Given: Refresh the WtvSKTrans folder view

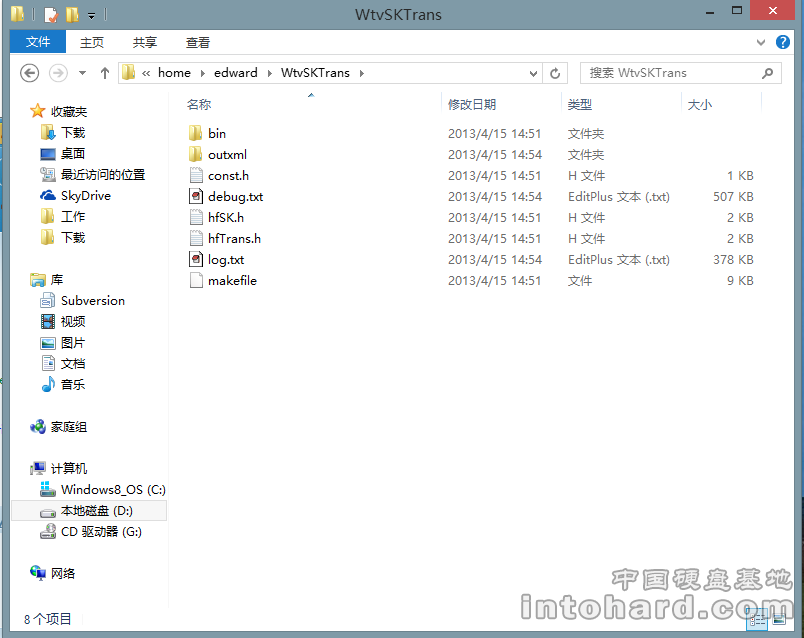Looking at the screenshot, I should pyautogui.click(x=555, y=73).
